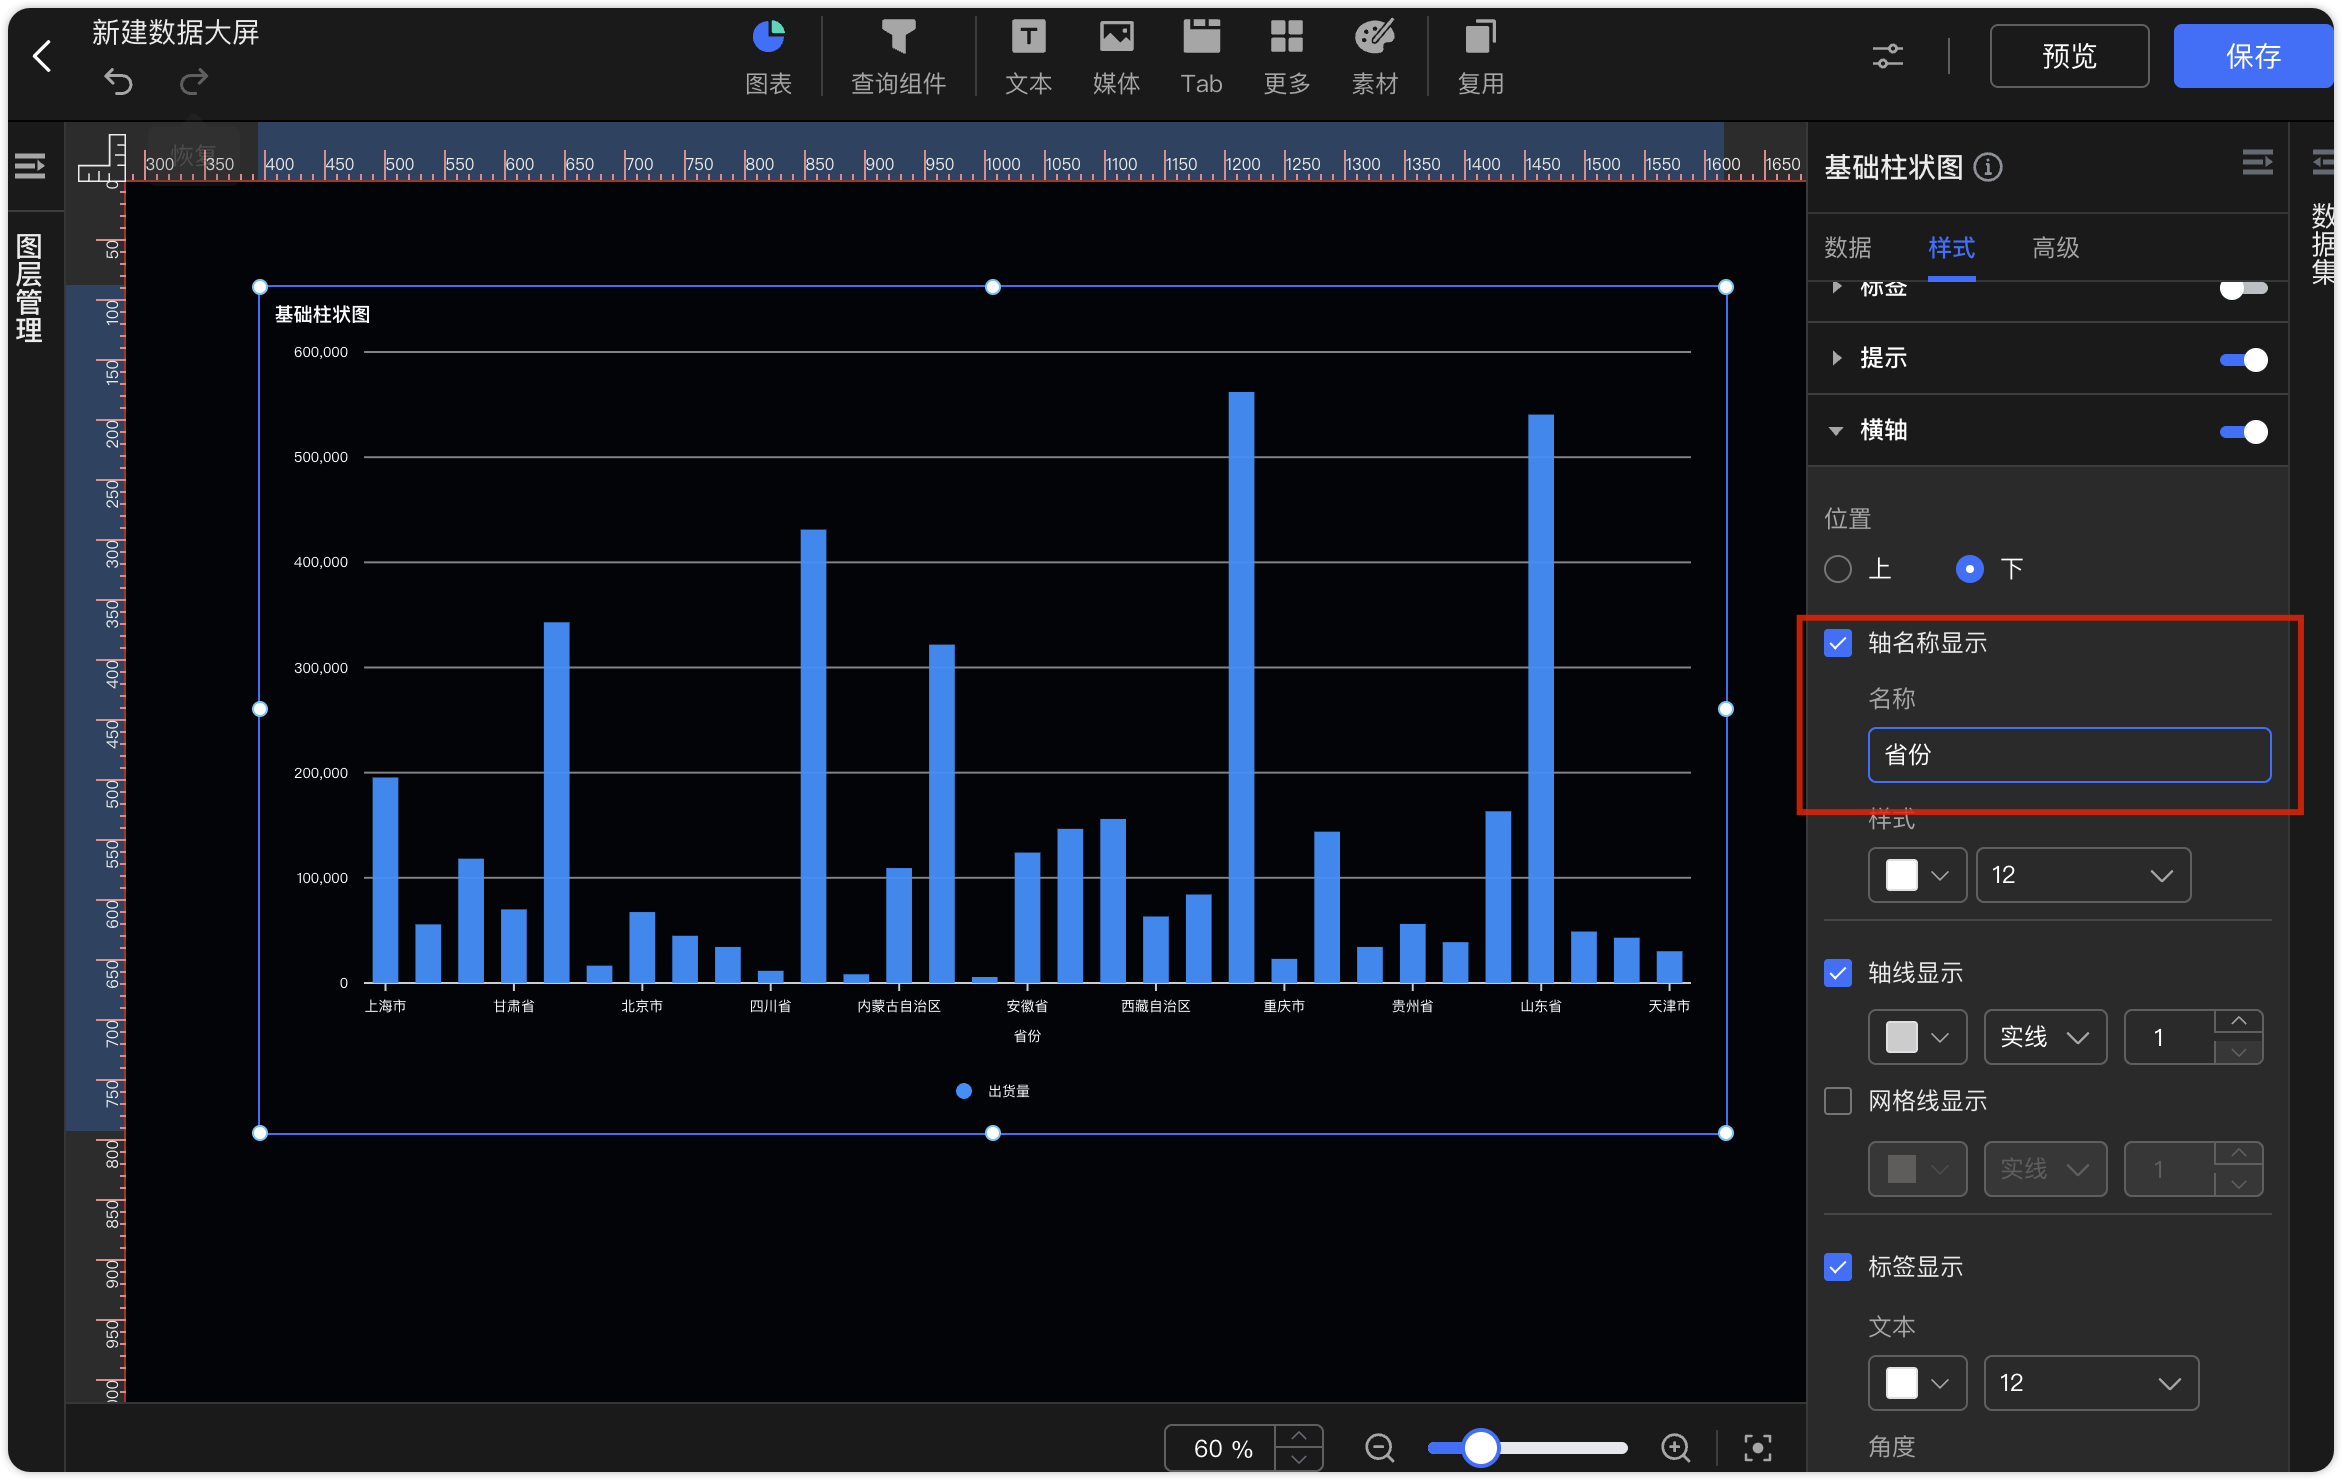Screen dimensions: 2342x1480
Task: Open the 更多 more components menu
Action: (1286, 57)
